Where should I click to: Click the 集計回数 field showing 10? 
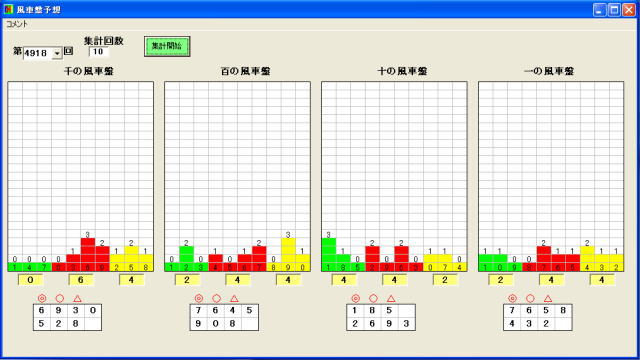98,51
